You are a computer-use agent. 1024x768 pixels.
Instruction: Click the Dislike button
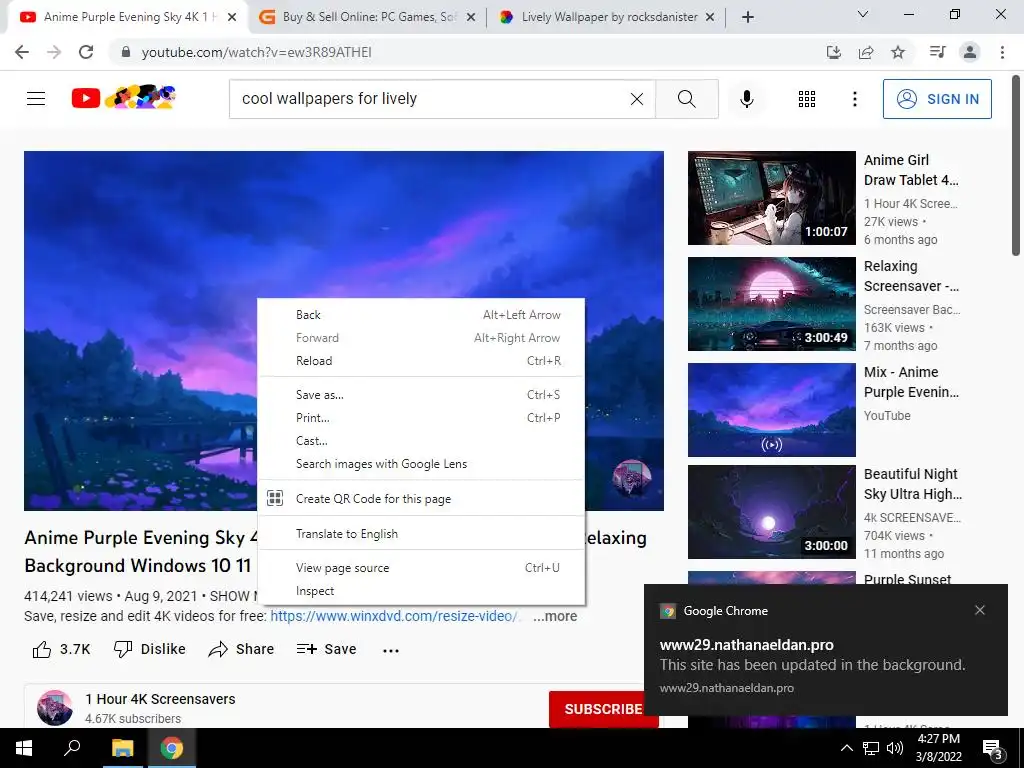pos(150,649)
